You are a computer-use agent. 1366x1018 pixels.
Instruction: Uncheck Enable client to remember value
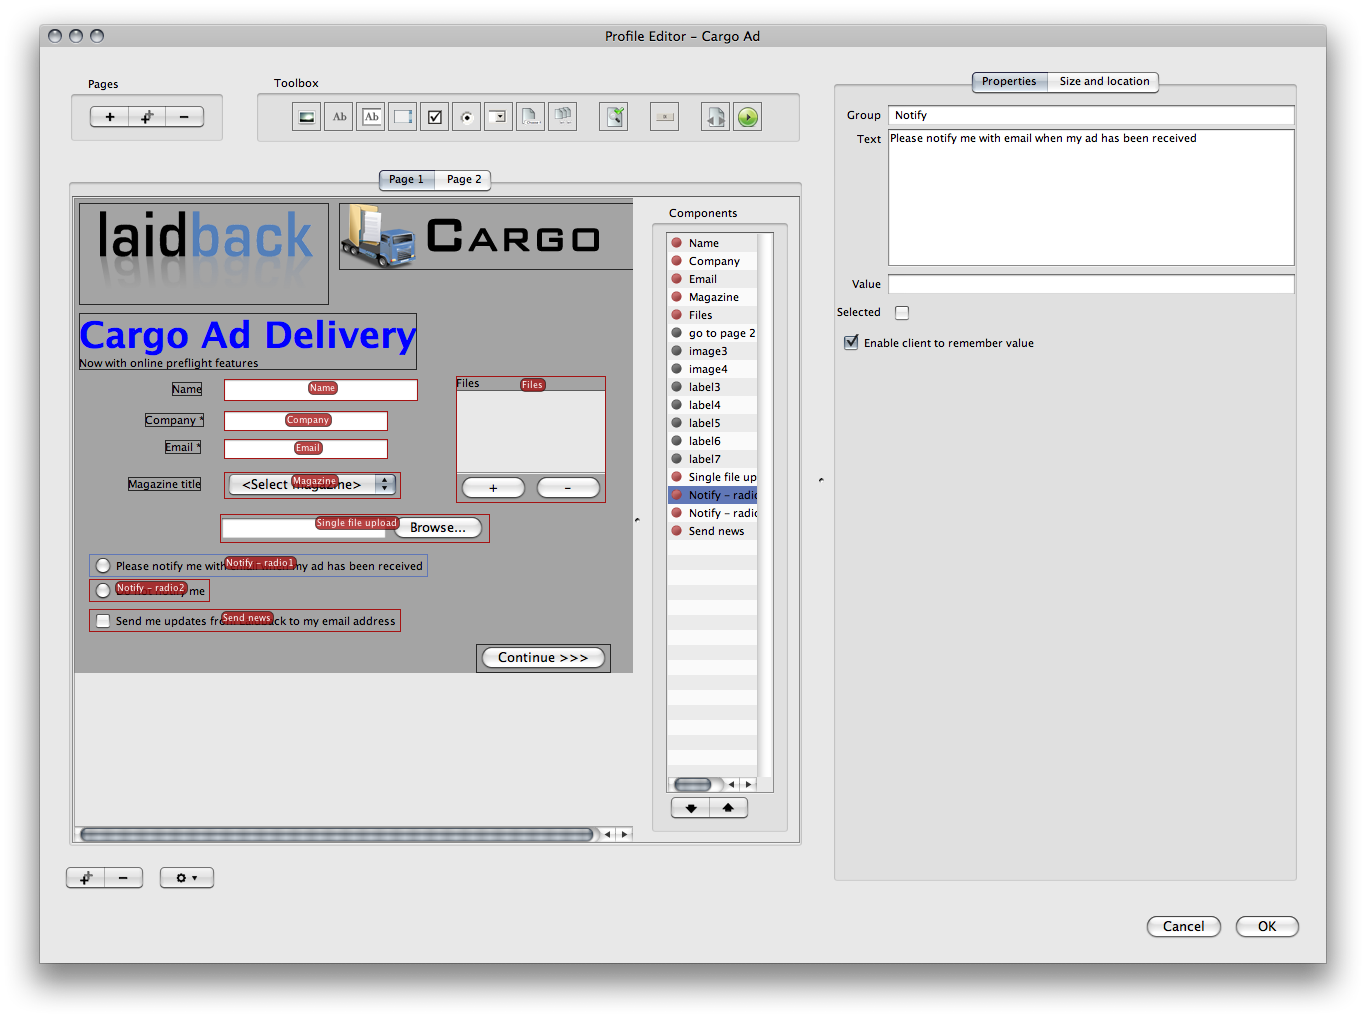point(851,343)
